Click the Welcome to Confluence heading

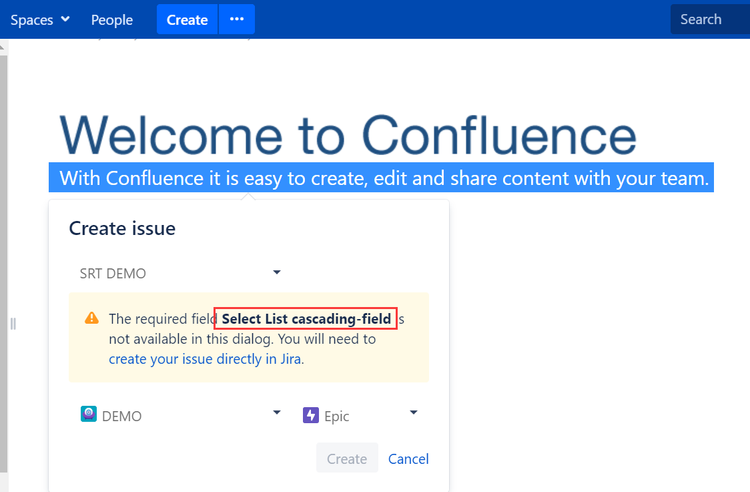coord(348,136)
